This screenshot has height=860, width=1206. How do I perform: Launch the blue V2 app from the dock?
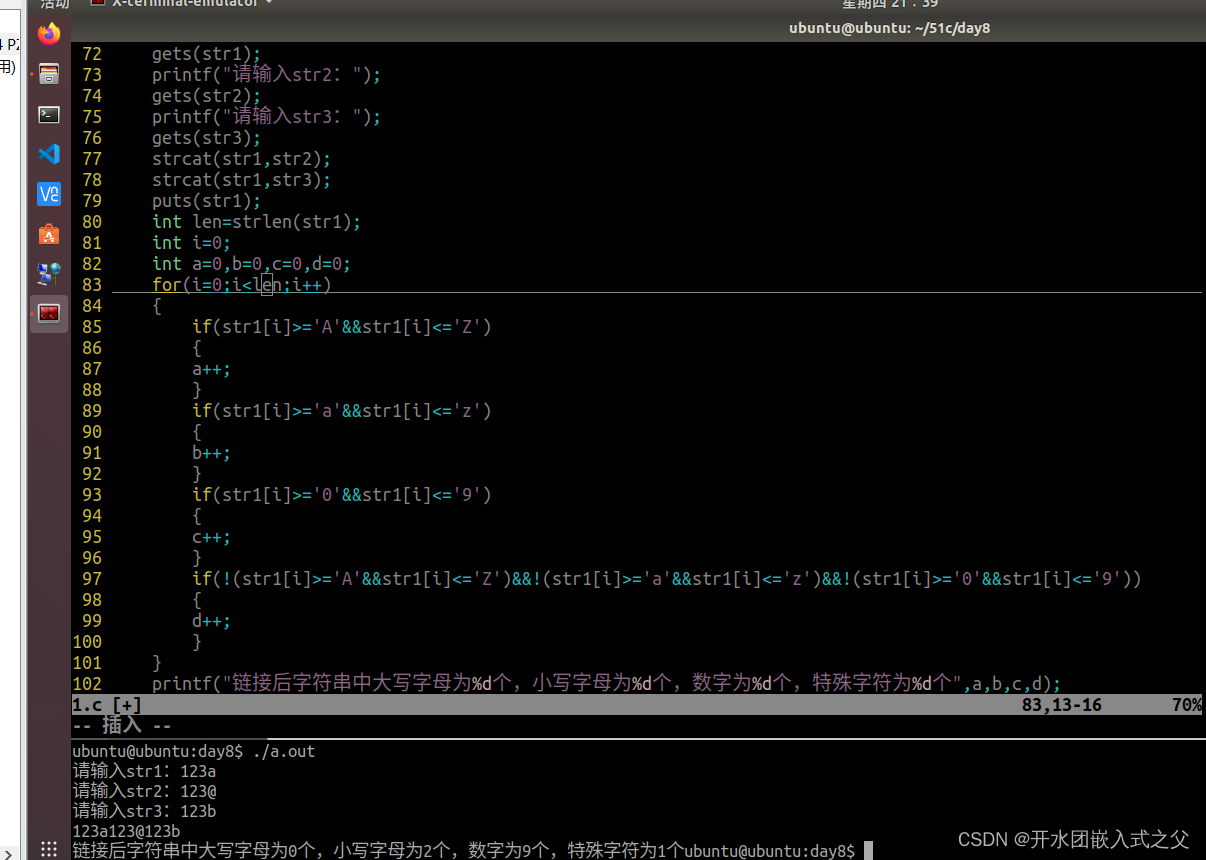pyautogui.click(x=48, y=194)
